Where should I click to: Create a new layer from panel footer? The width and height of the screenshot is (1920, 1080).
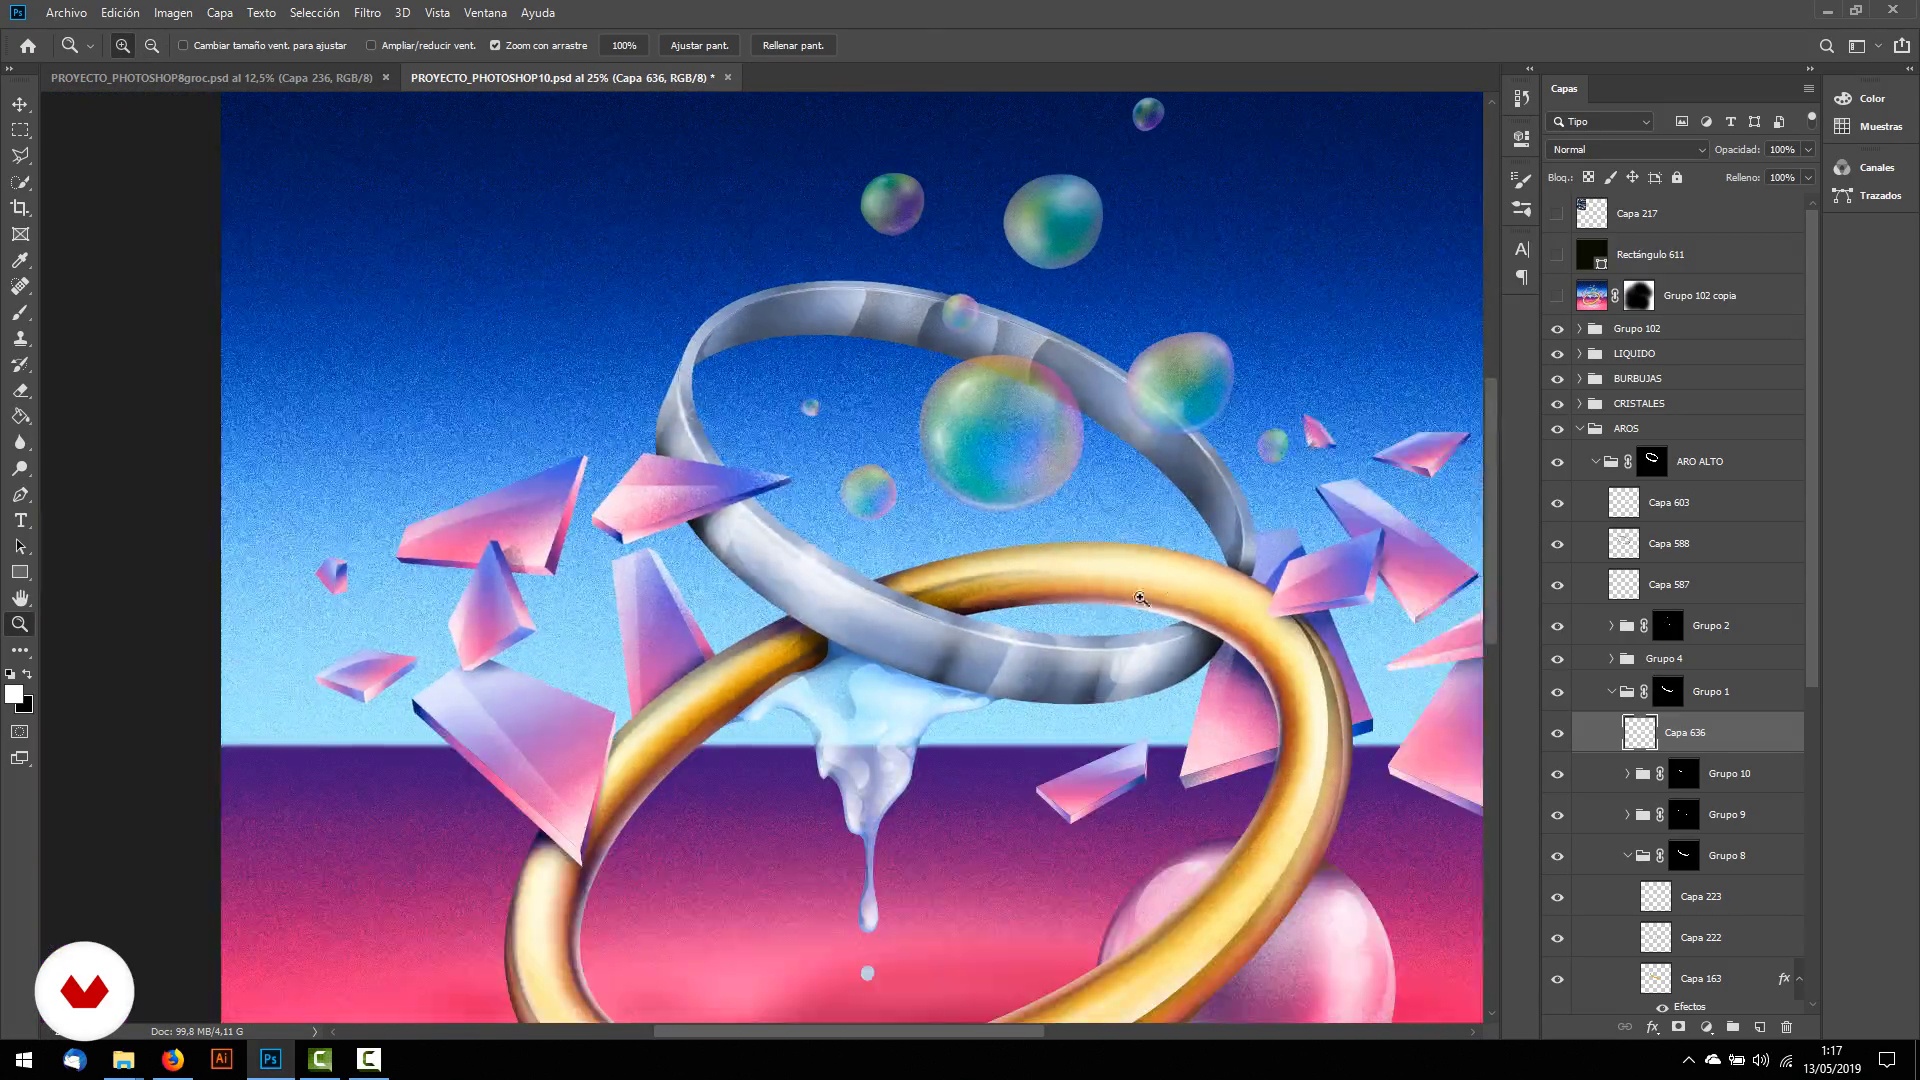click(x=1760, y=1026)
